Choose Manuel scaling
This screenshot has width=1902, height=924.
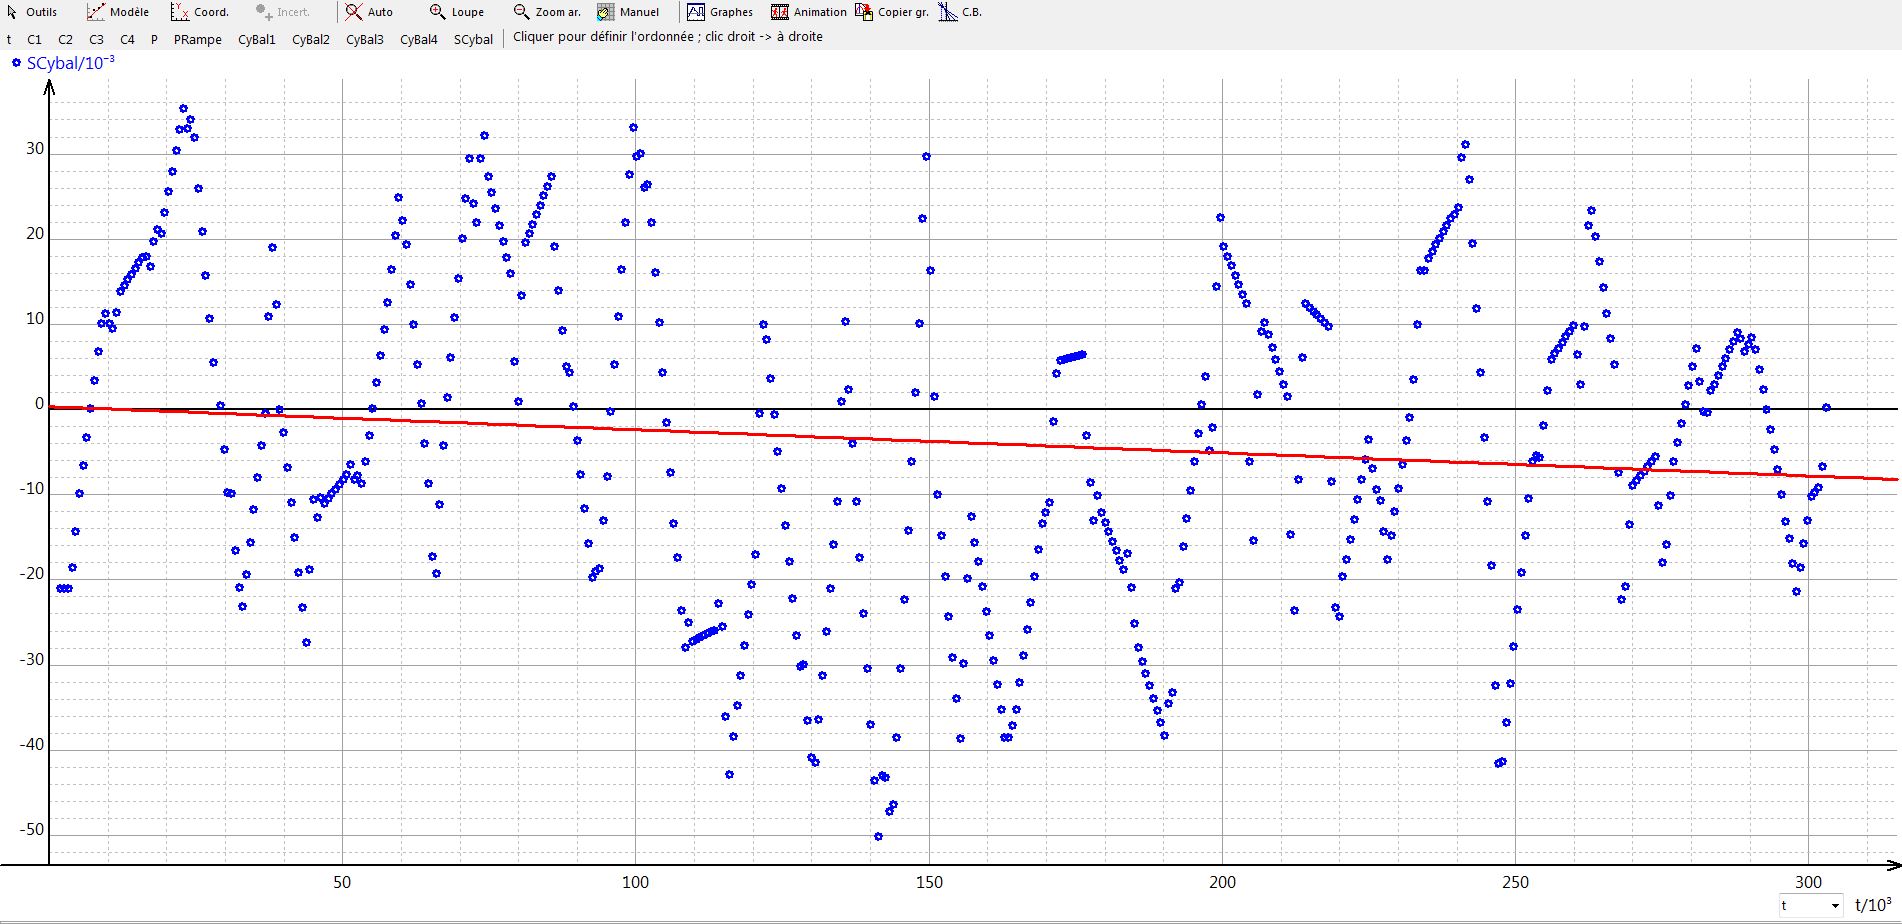pos(628,12)
